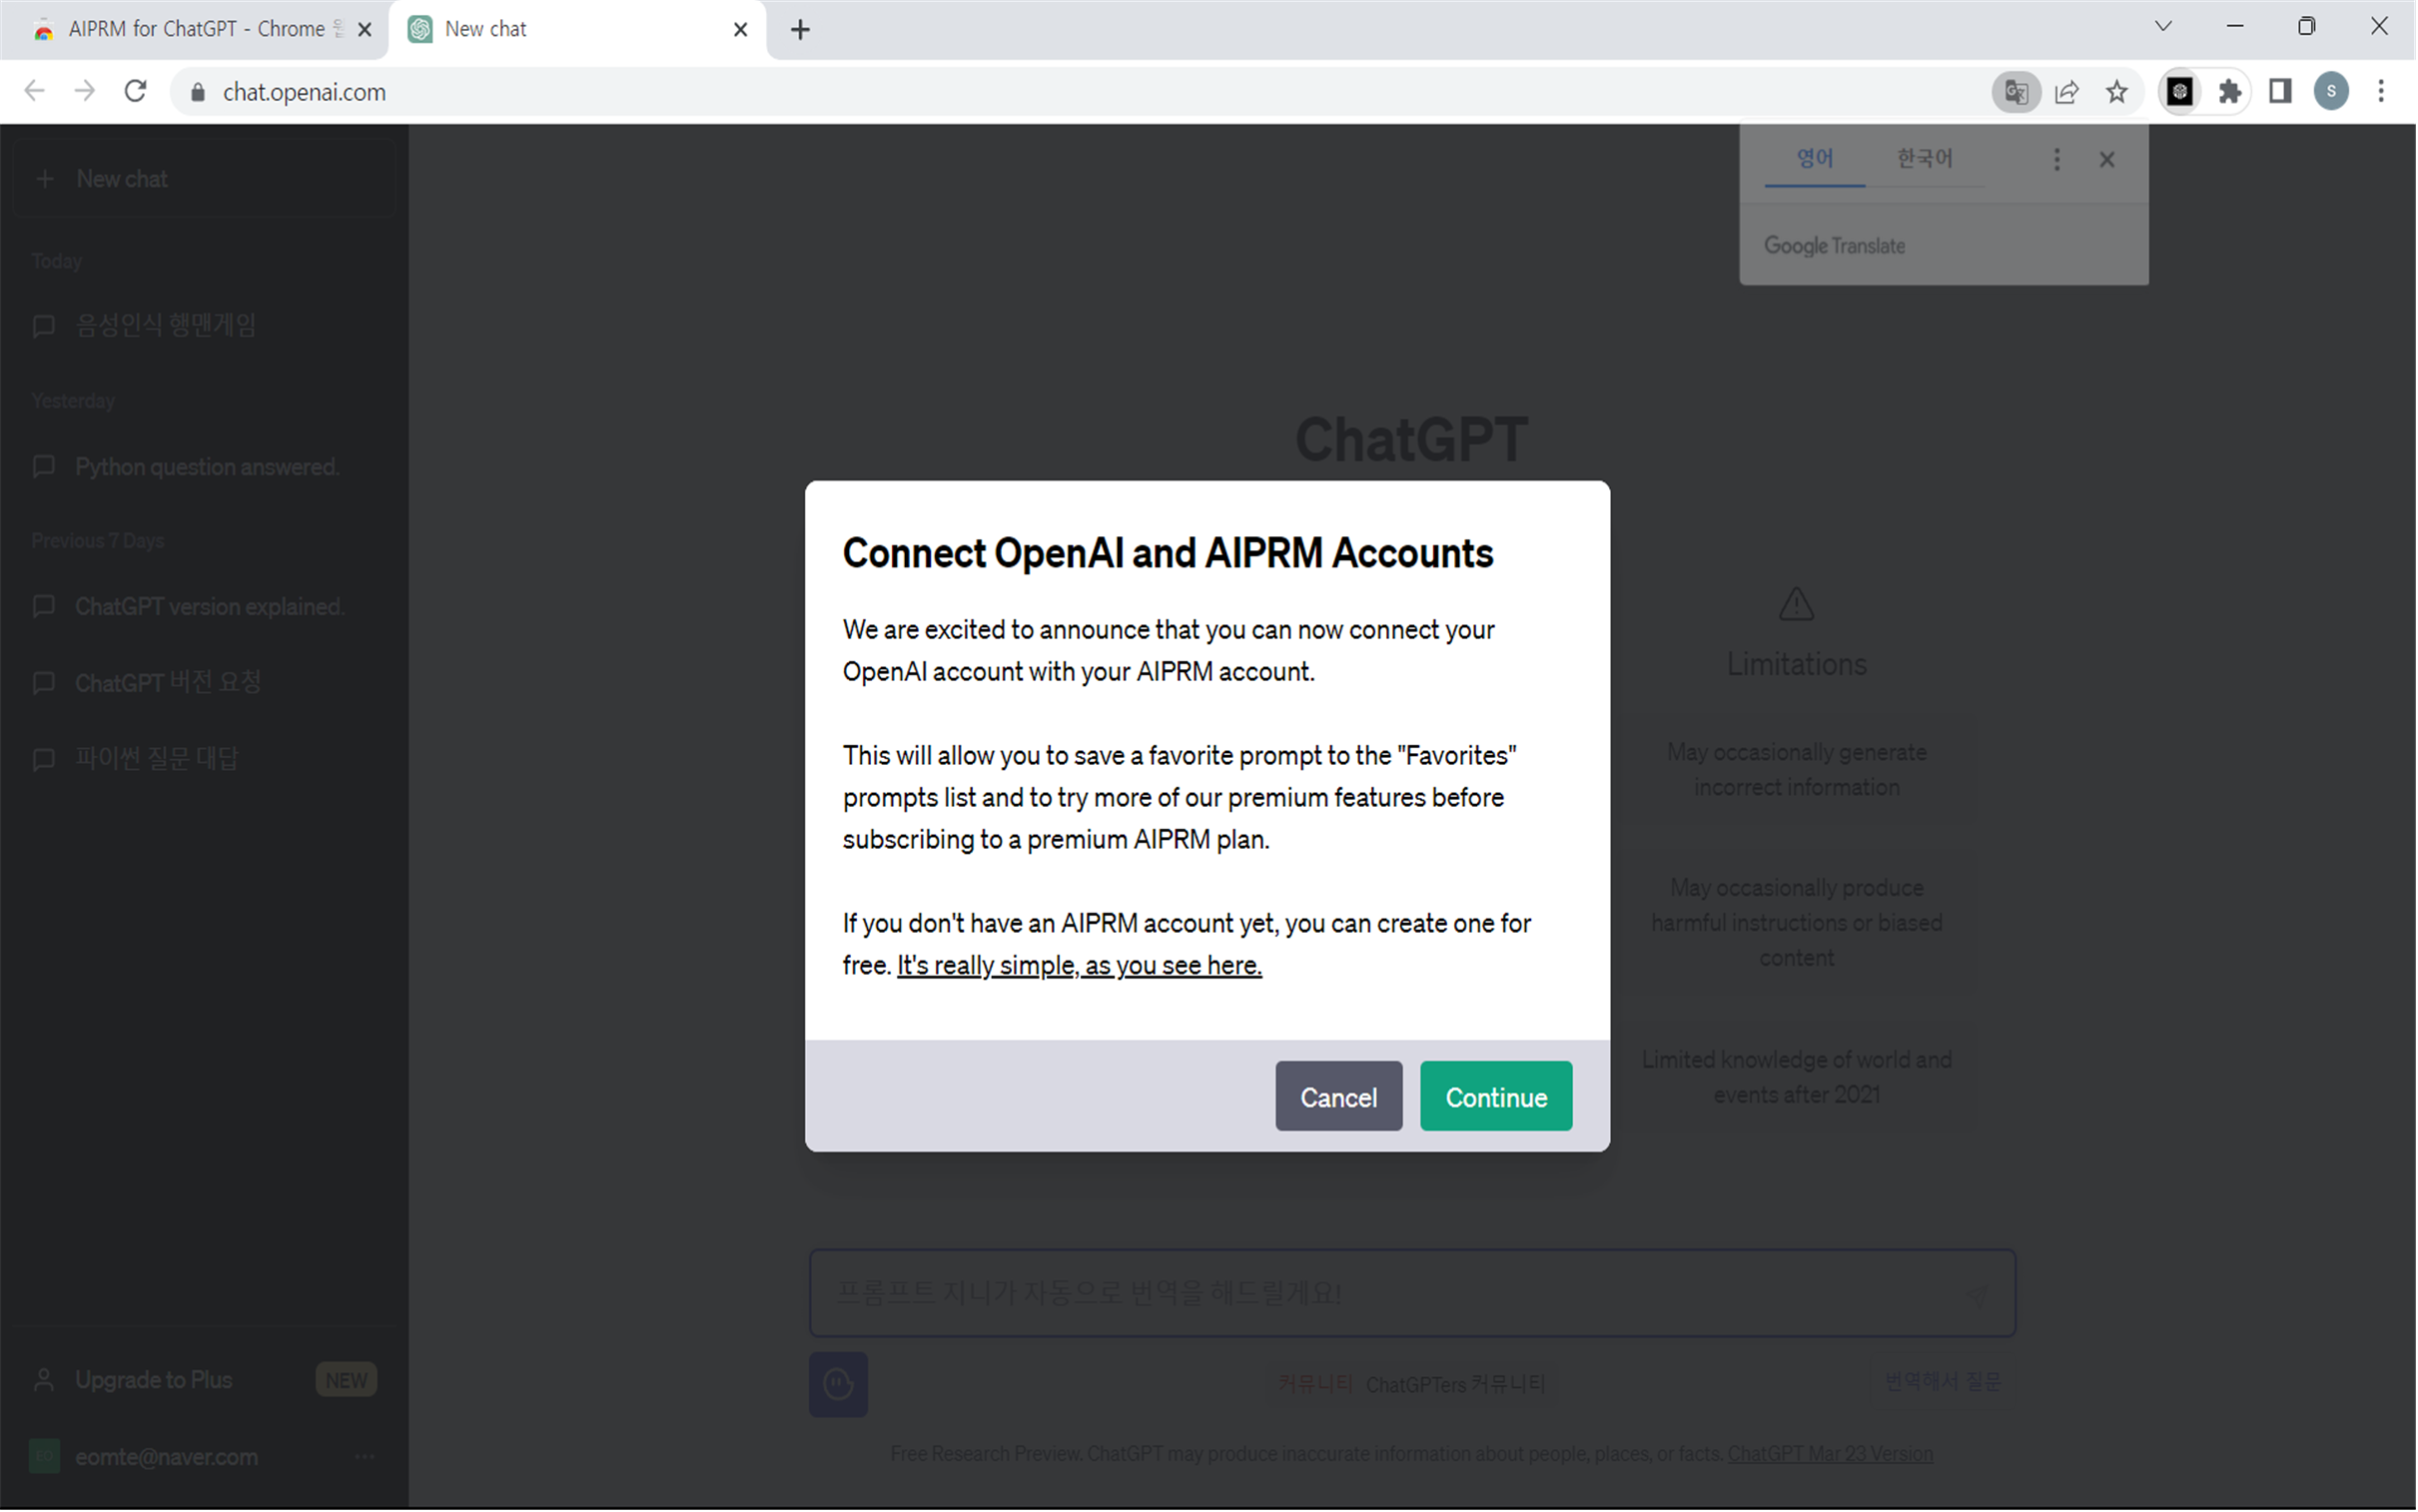This screenshot has height=1512, width=2418.
Task: Click the three dots beside eomte@naver.com
Action: tap(365, 1458)
